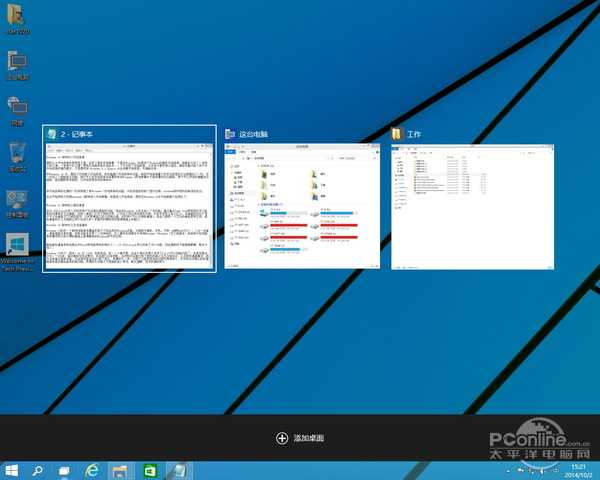Switch to the 这台电脑 Explorer window thumbnail
This screenshot has height=480, width=600.
click(302, 199)
